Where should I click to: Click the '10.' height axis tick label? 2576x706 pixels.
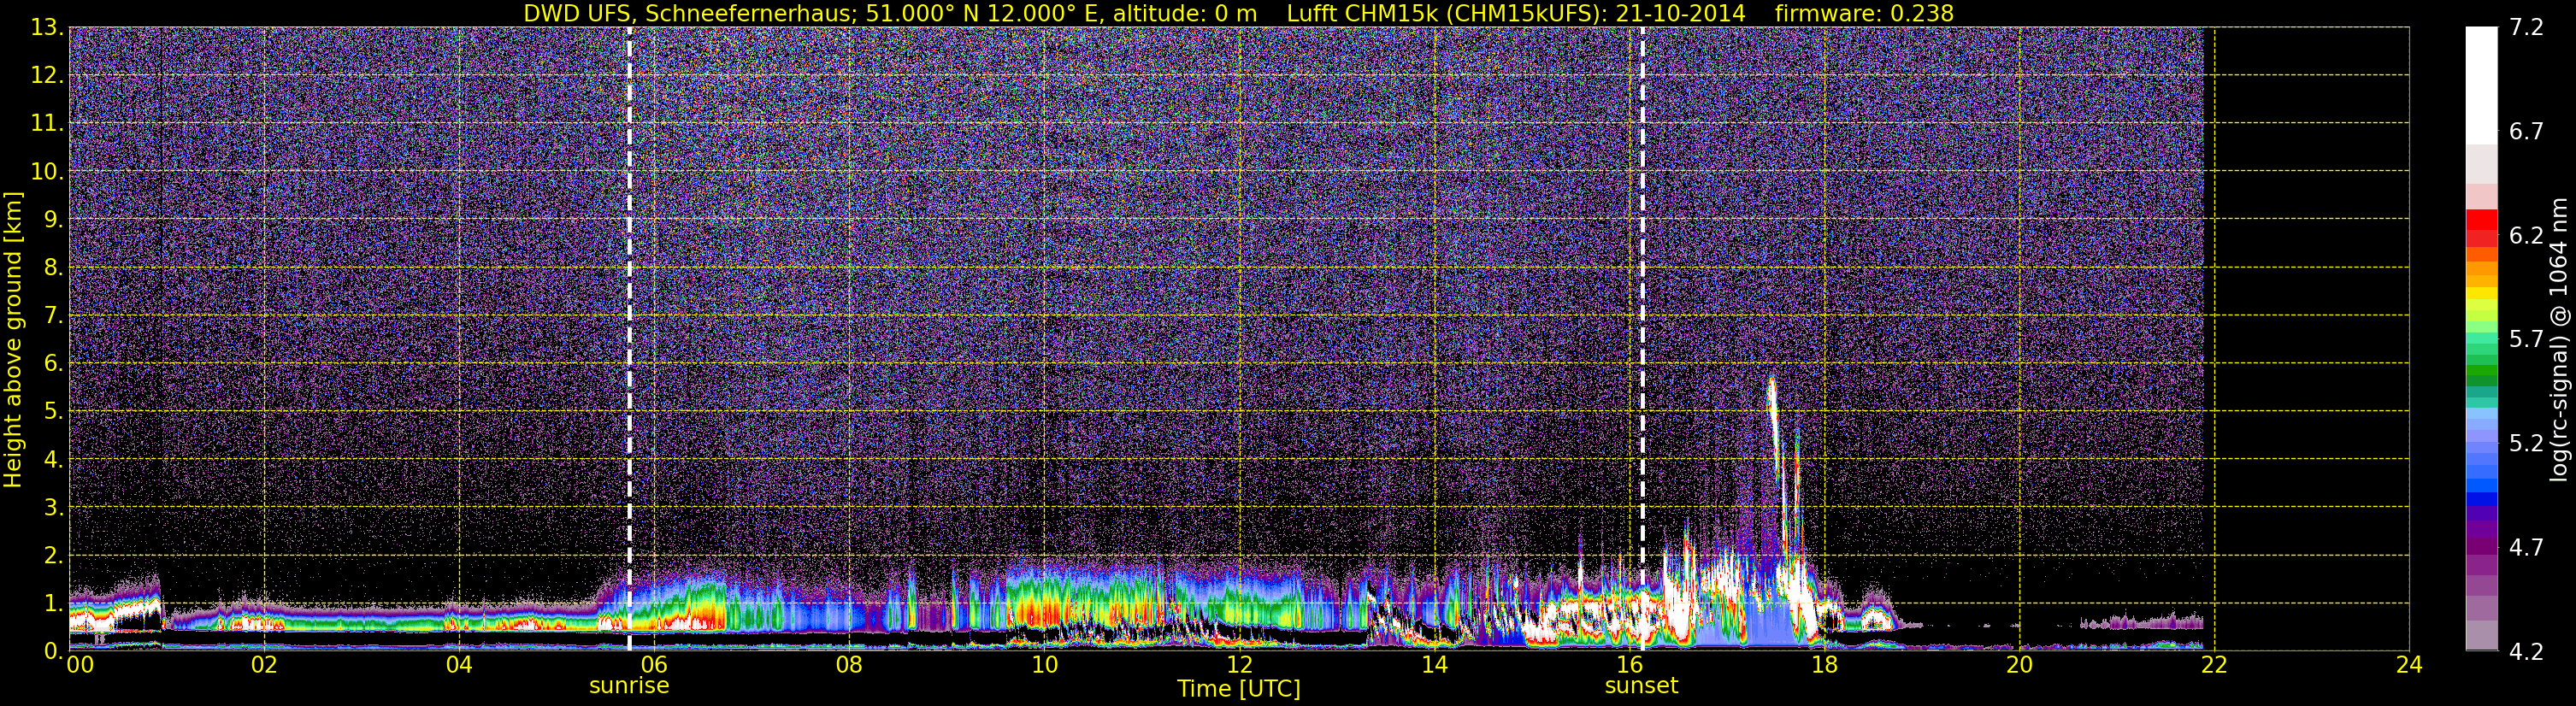click(x=46, y=172)
